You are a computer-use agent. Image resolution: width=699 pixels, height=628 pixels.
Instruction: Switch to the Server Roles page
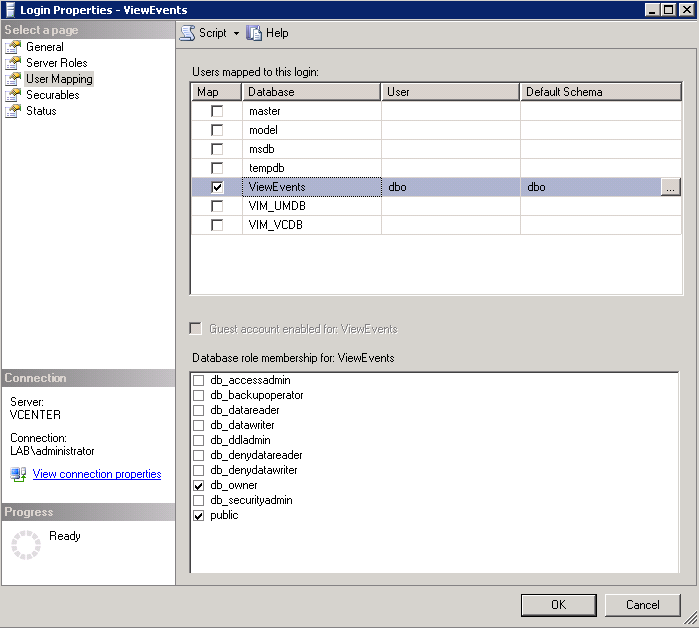57,63
